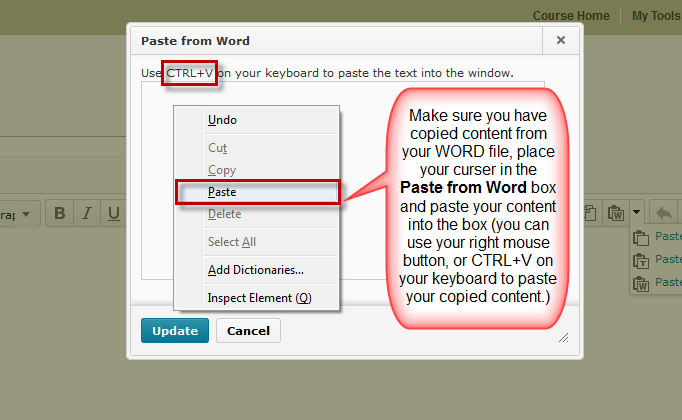
Task: Choose Paste from Word icon in dropdown list
Action: click(x=640, y=284)
